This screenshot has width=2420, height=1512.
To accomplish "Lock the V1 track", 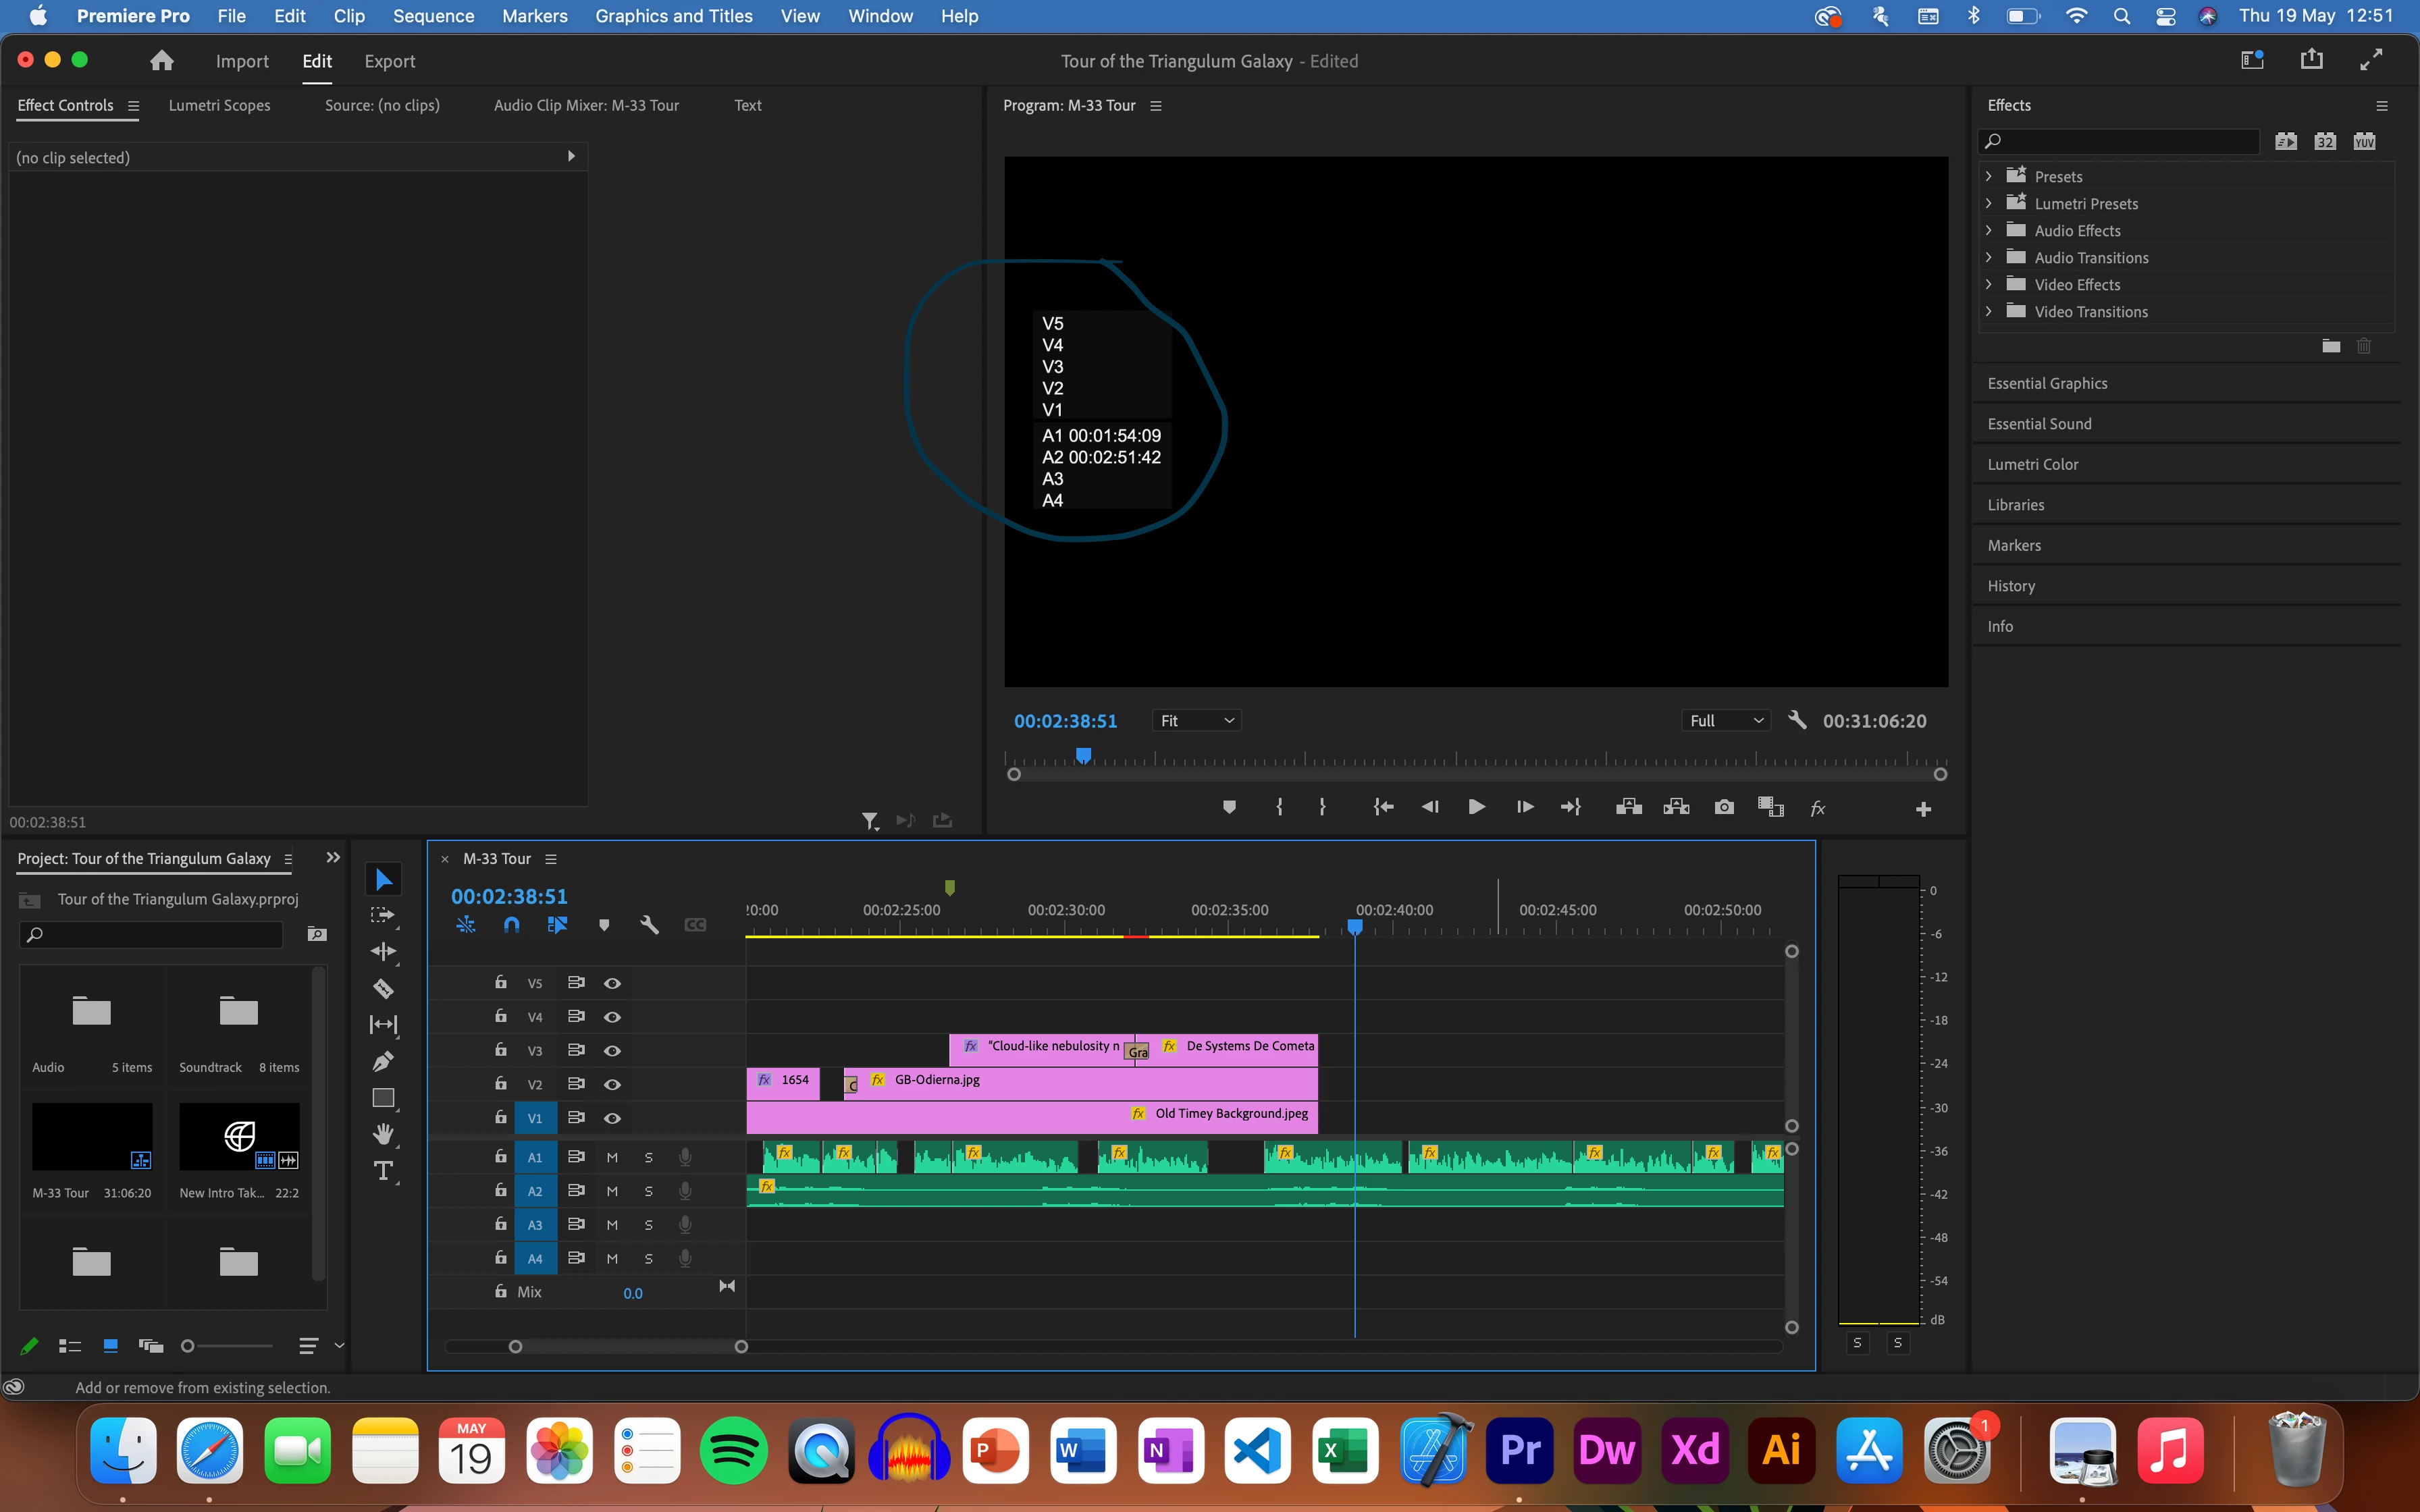I will coord(500,1117).
